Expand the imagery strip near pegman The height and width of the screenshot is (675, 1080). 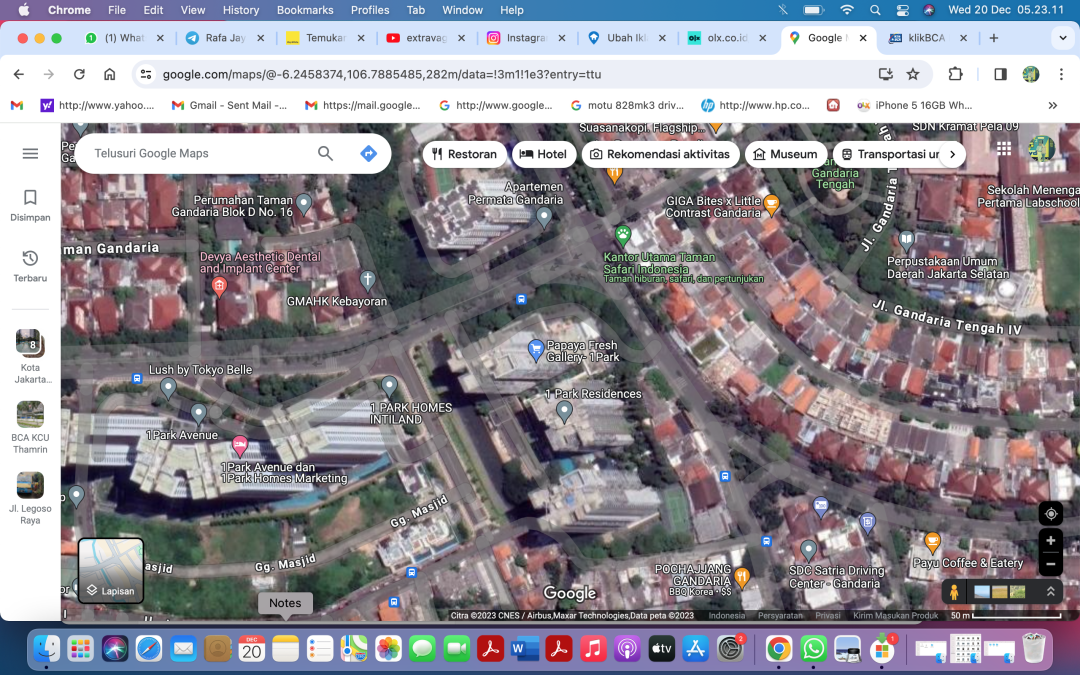point(1050,592)
